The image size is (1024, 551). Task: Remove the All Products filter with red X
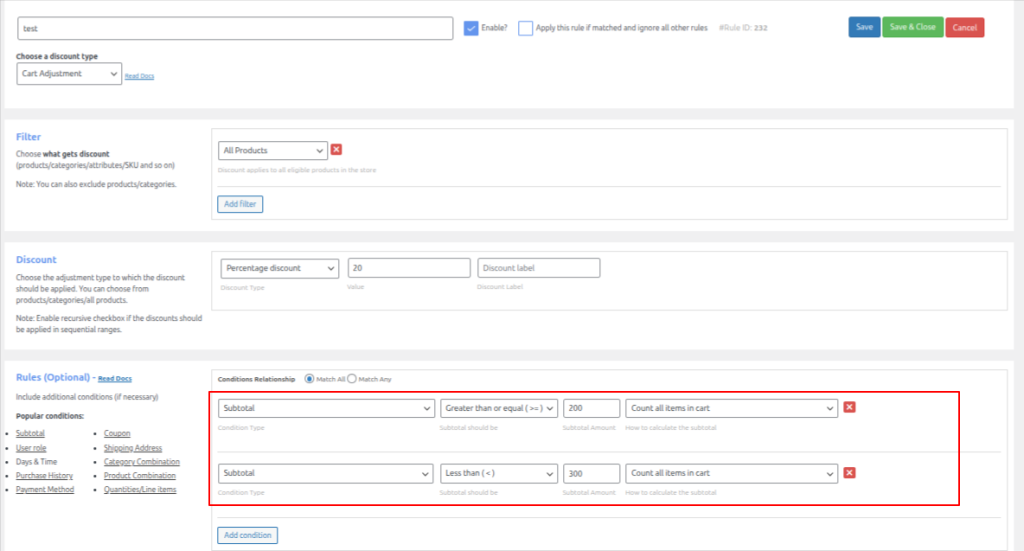coord(336,150)
